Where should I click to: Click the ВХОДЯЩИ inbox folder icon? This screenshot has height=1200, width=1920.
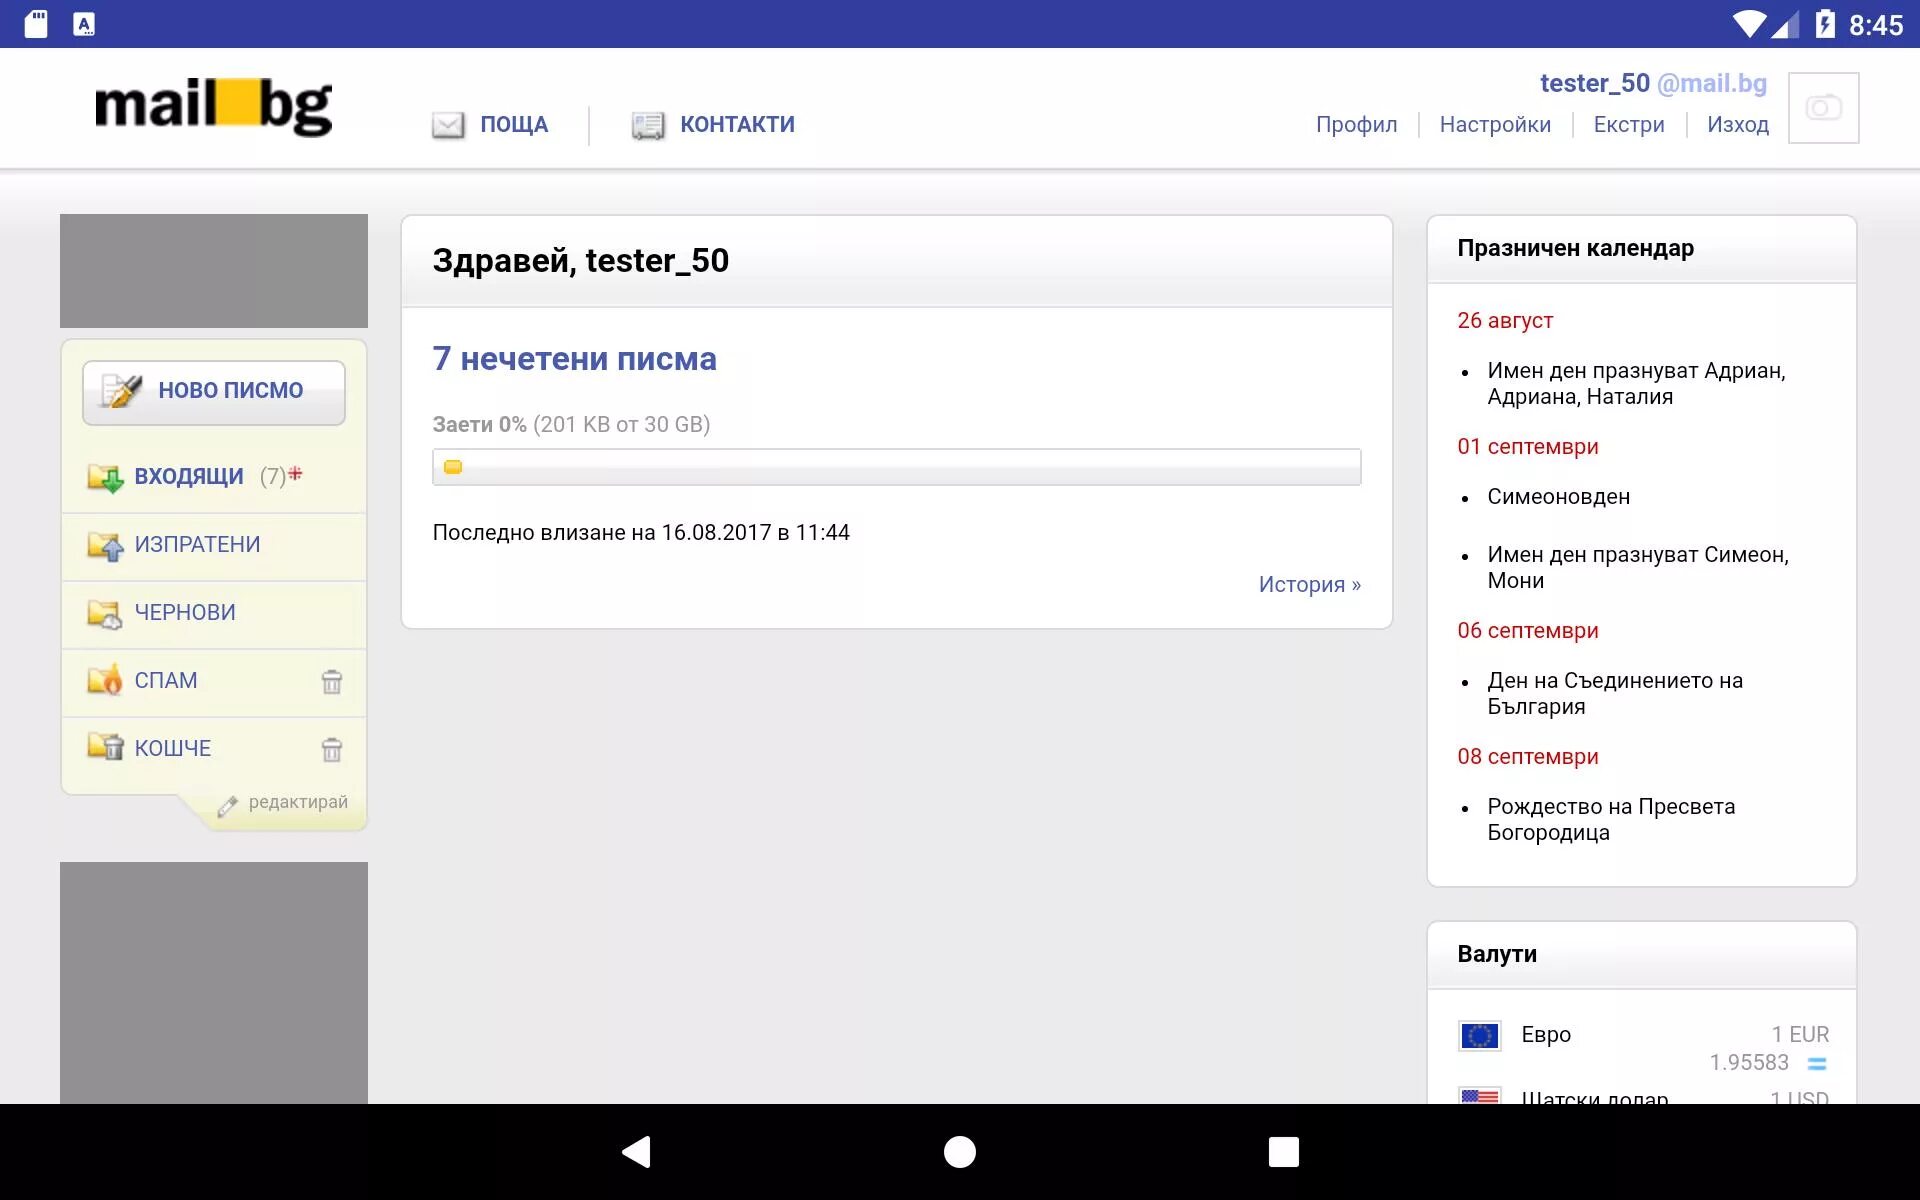pos(104,477)
